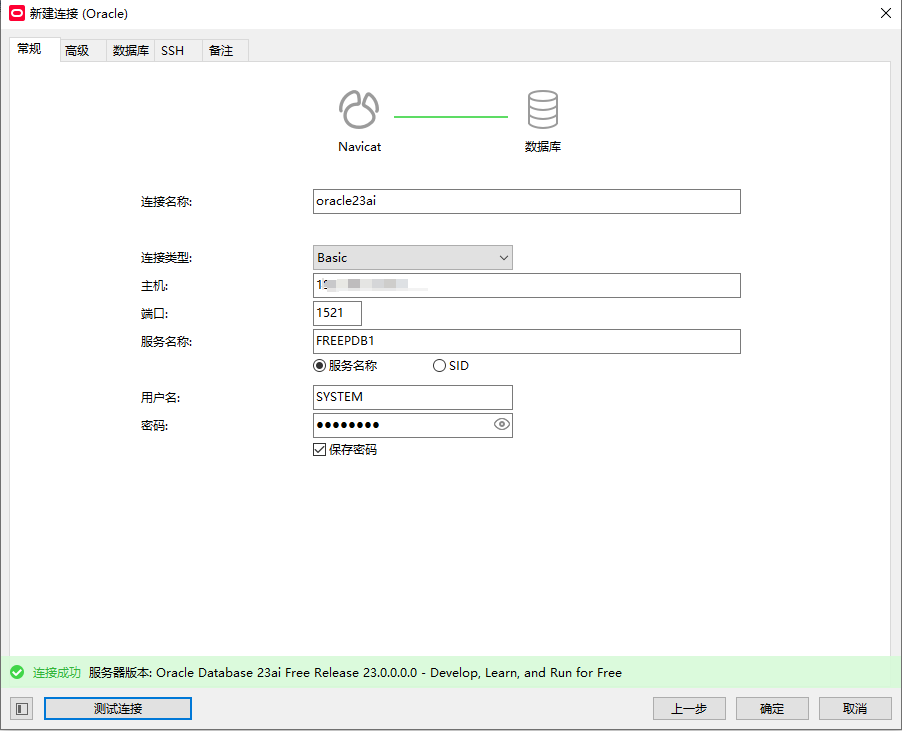The height and width of the screenshot is (731, 902).
Task: Focus the 服务名称 field with FREEPDB1
Action: point(526,341)
